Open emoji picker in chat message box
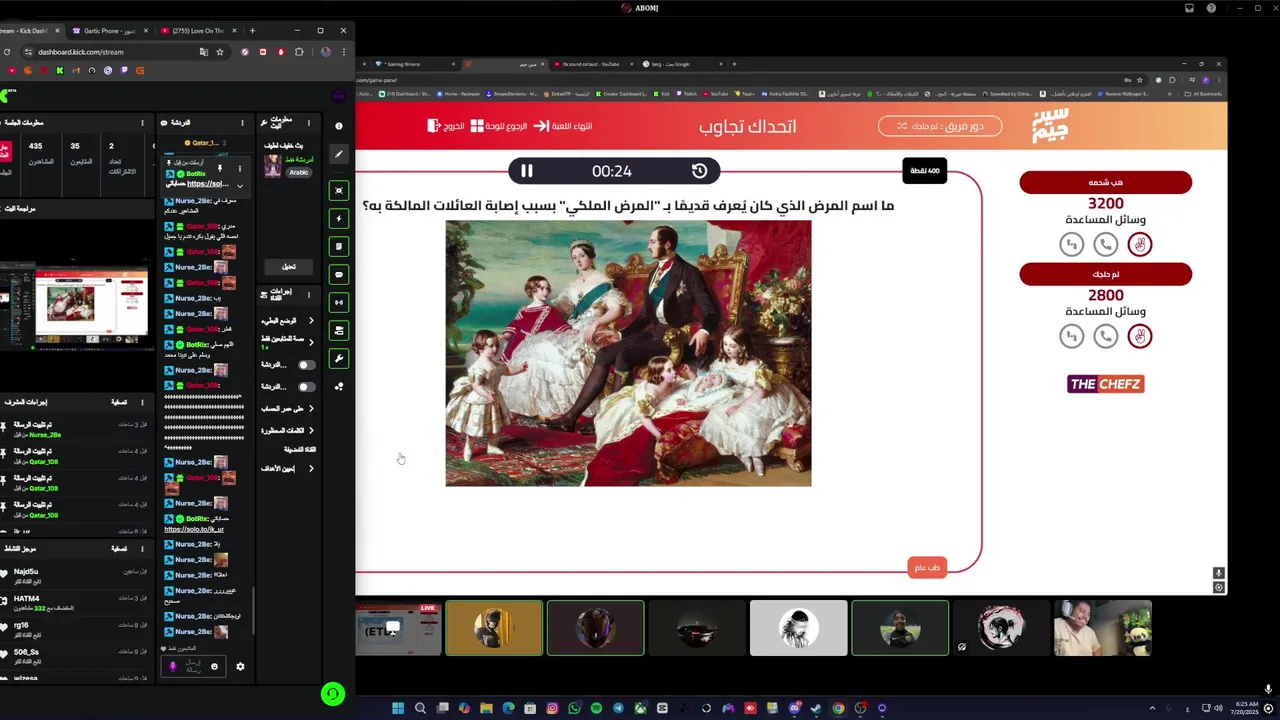 point(214,666)
